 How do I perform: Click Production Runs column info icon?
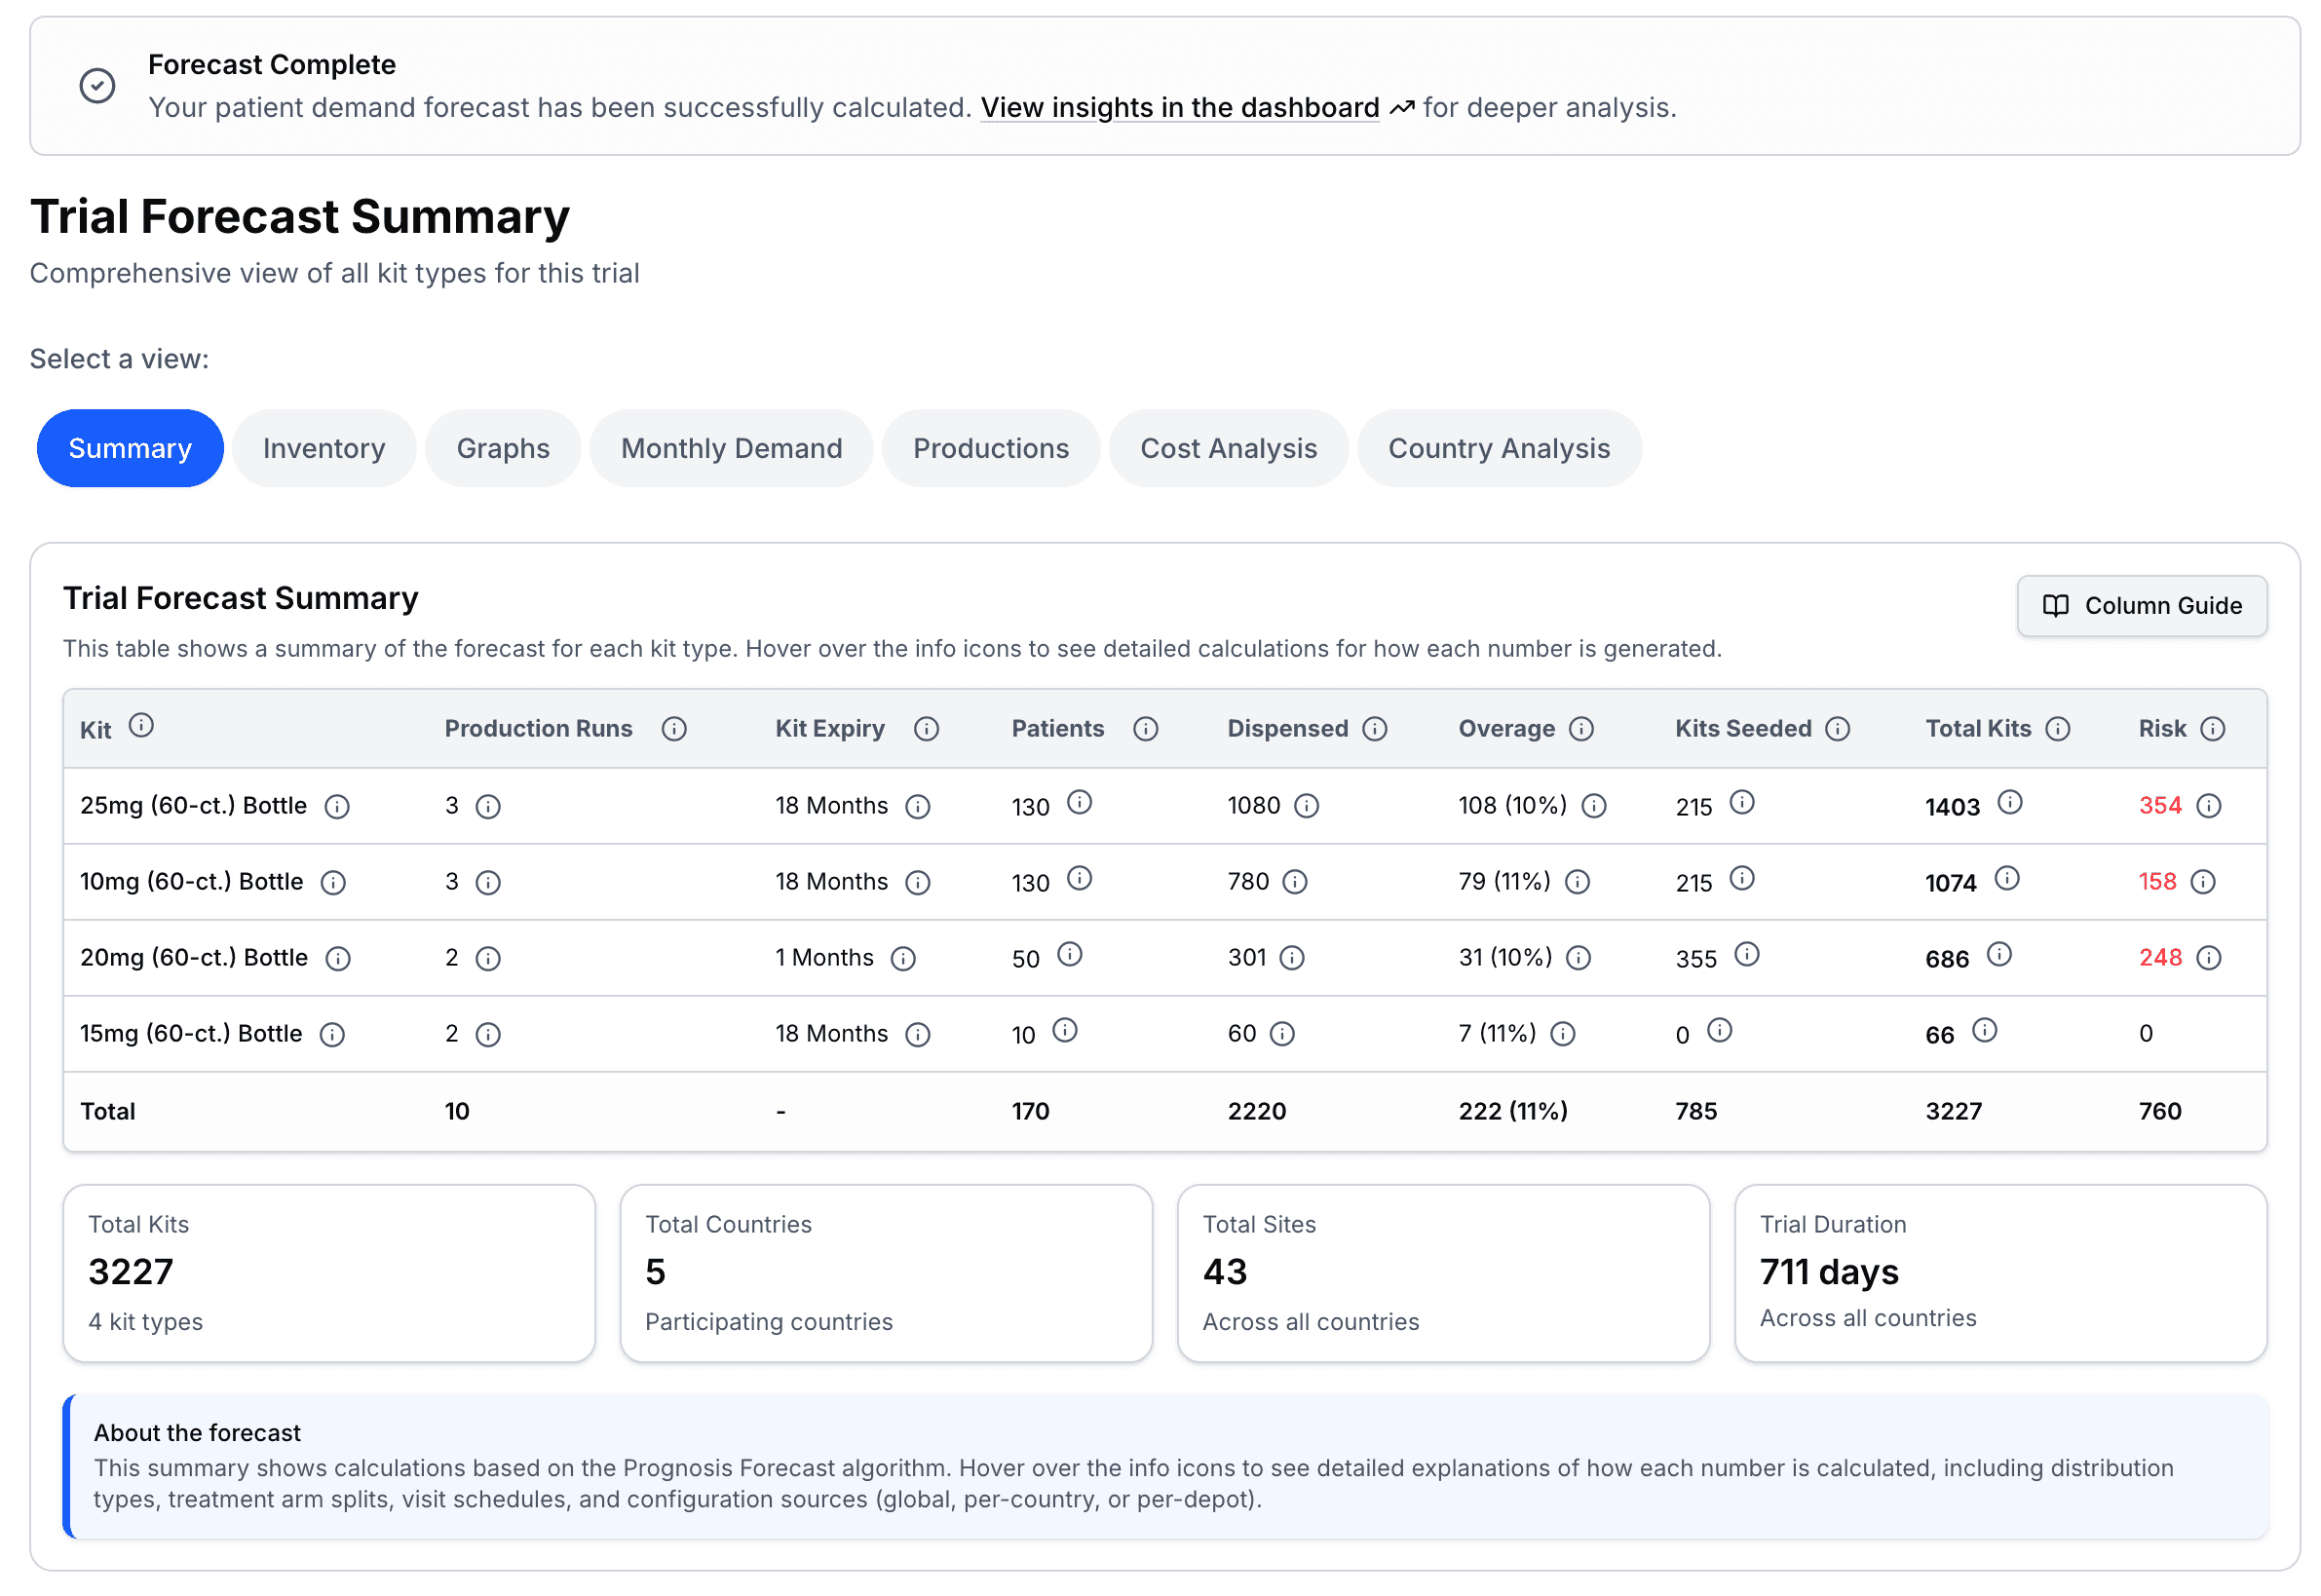pyautogui.click(x=674, y=729)
